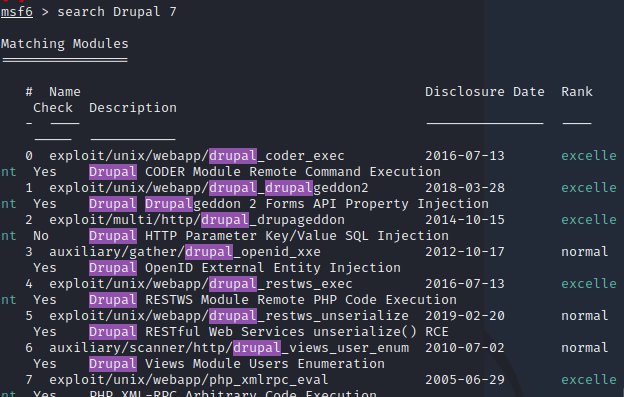Click 'normal' rank of drupal_views_user_enum
The height and width of the screenshot is (397, 624).
(585, 348)
